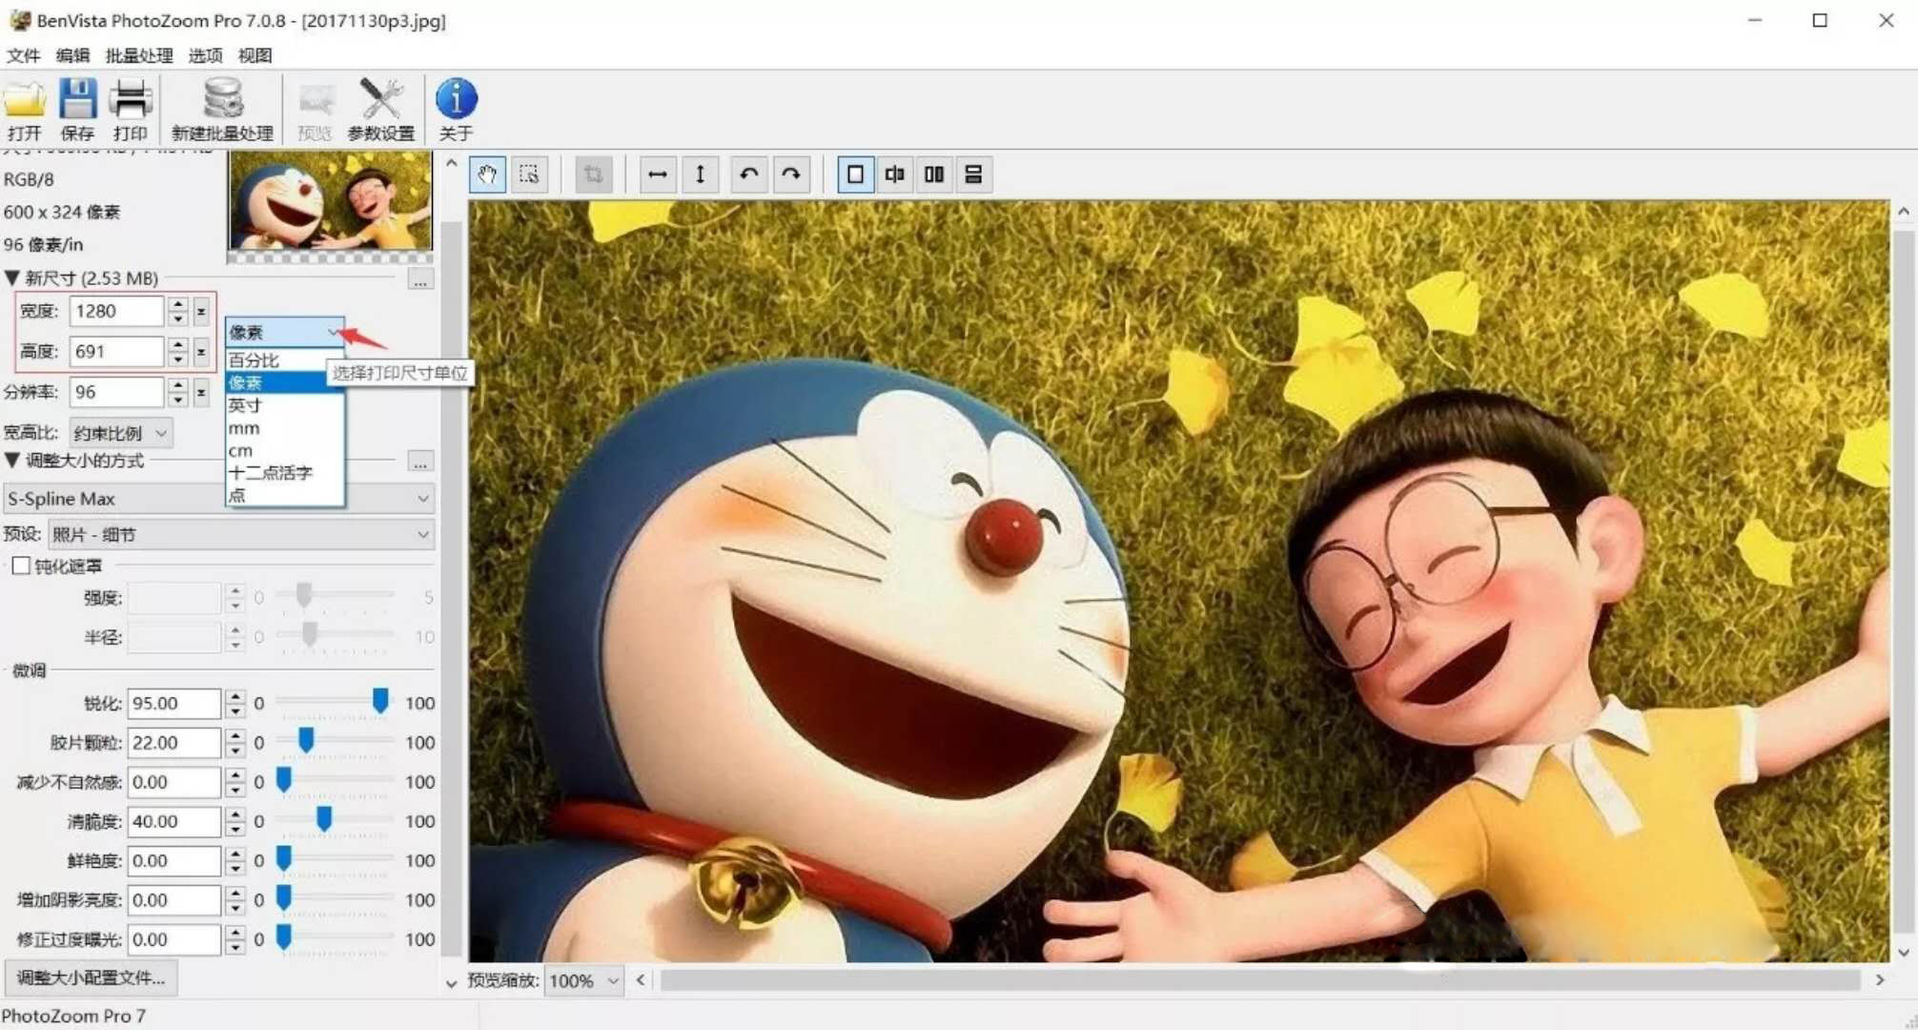The image size is (1918, 1030).
Task: Click the 修正过度曝光 value field
Action: tap(174, 939)
